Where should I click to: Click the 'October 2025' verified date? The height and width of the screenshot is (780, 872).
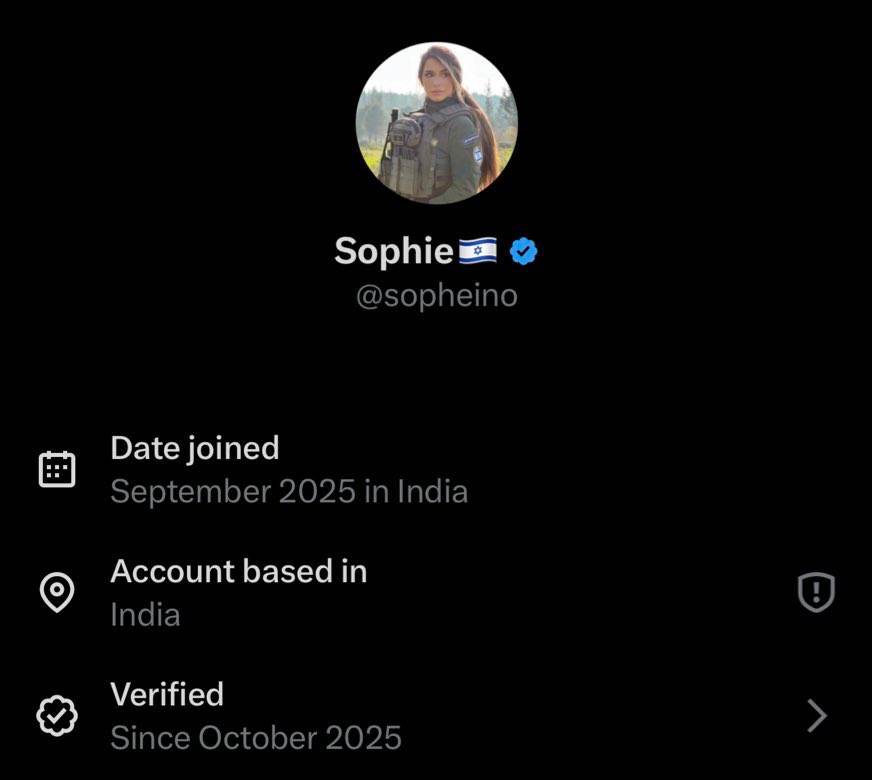[x=300, y=738]
